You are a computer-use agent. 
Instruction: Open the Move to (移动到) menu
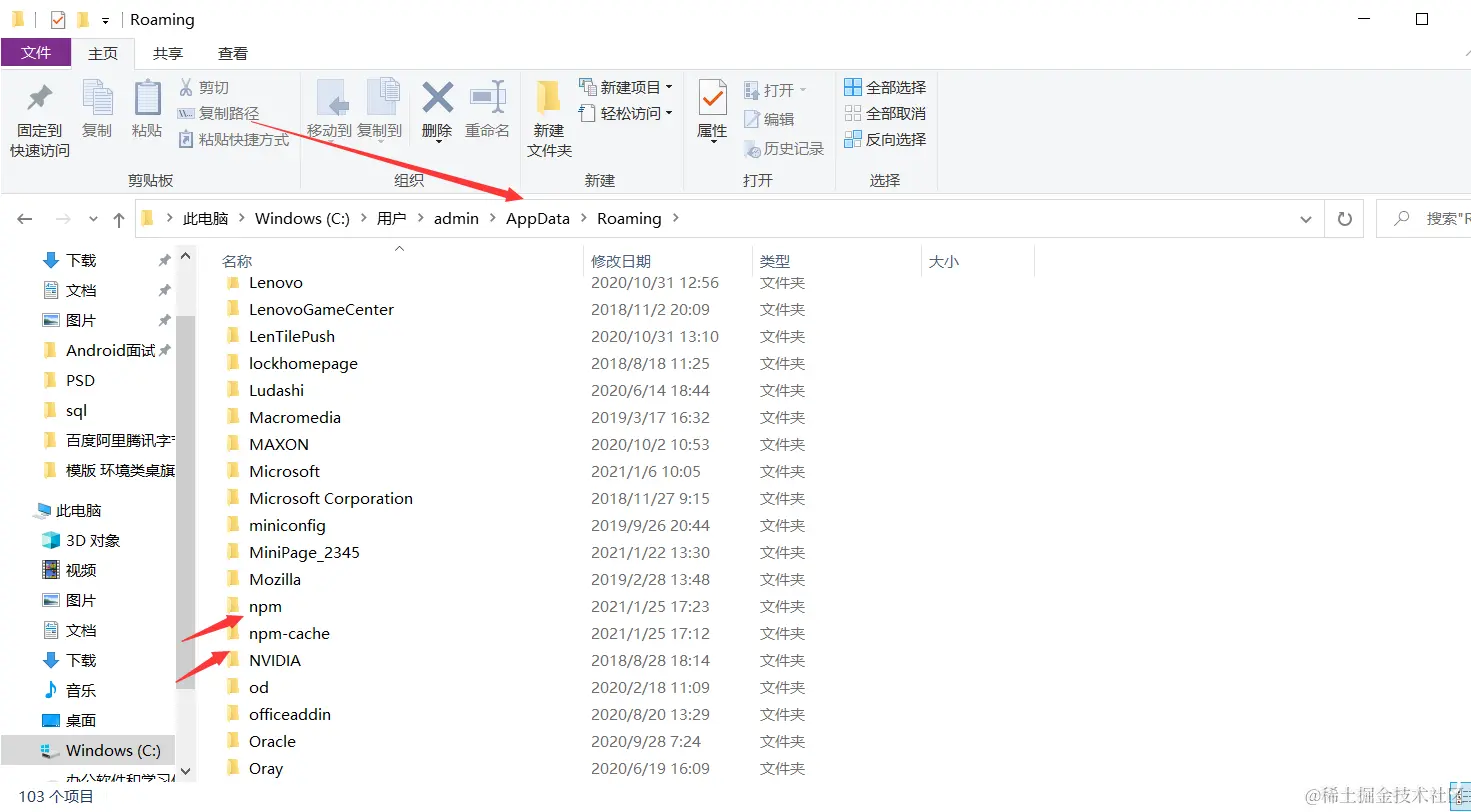(329, 110)
